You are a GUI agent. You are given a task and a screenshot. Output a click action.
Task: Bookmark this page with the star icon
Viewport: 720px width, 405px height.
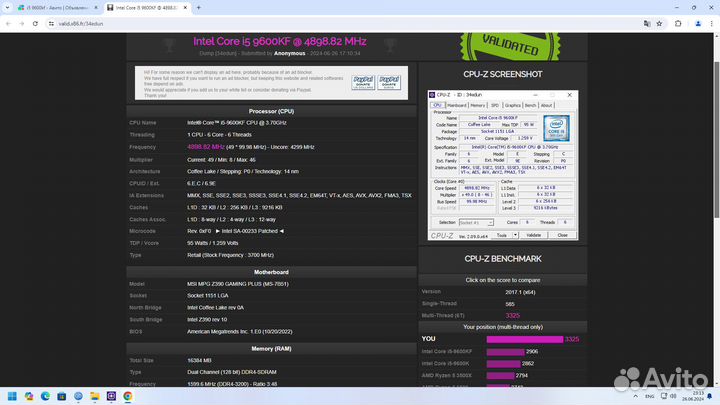pyautogui.click(x=659, y=23)
